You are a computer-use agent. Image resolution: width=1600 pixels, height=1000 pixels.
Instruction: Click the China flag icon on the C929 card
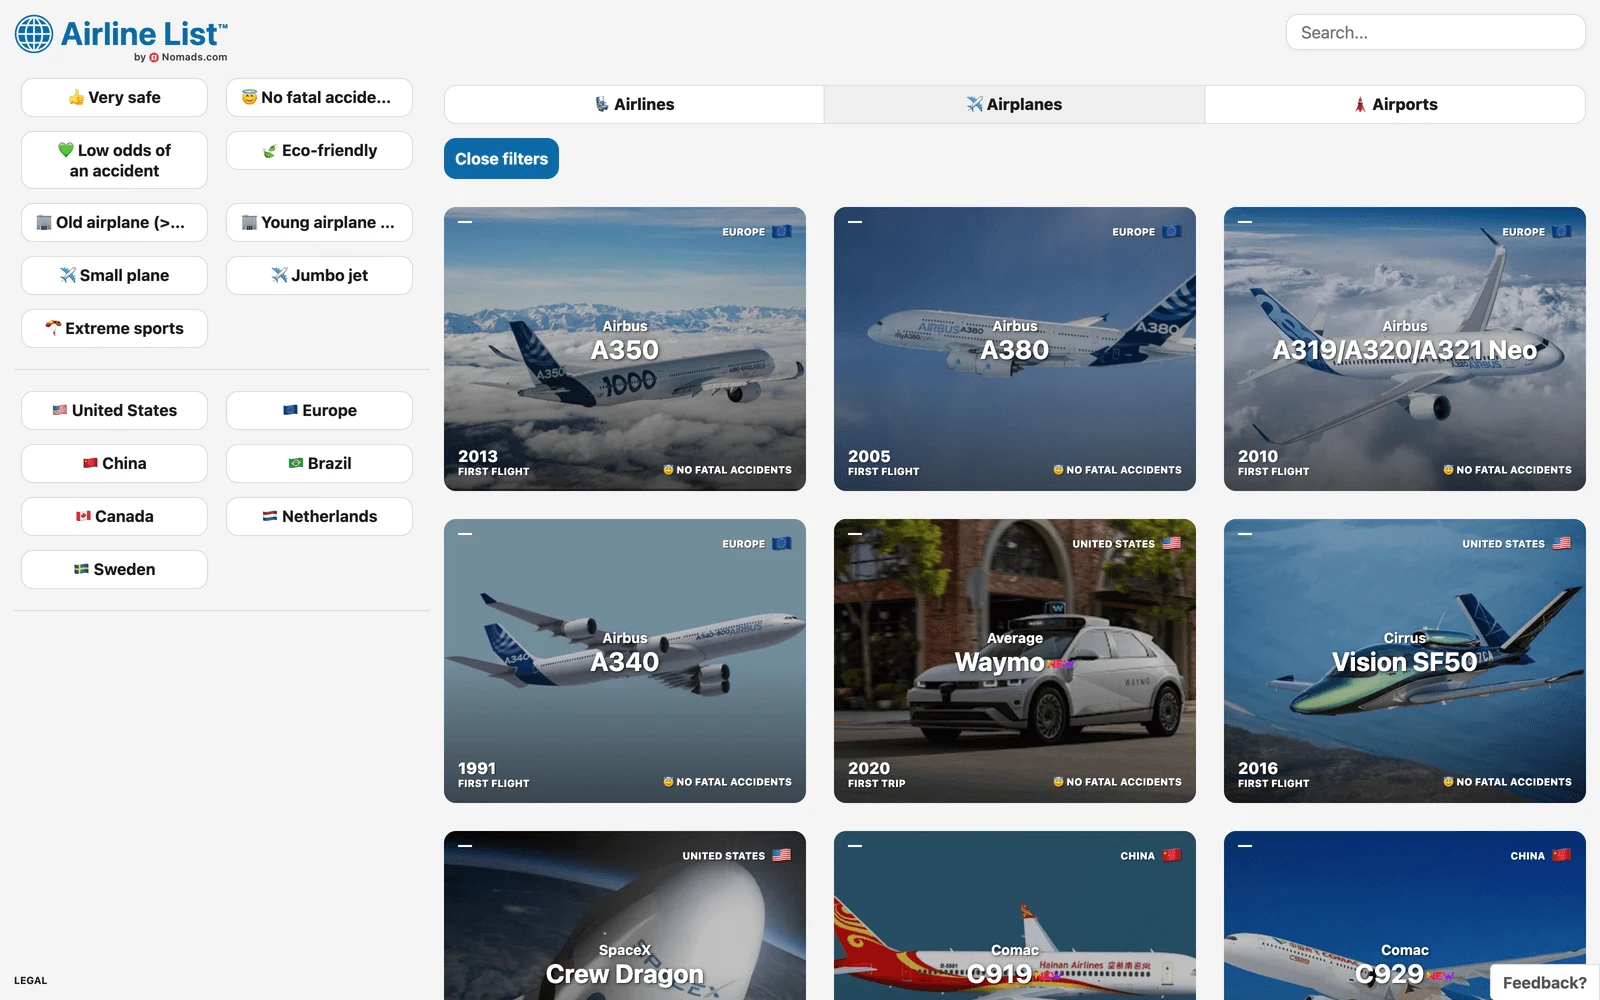click(1562, 856)
